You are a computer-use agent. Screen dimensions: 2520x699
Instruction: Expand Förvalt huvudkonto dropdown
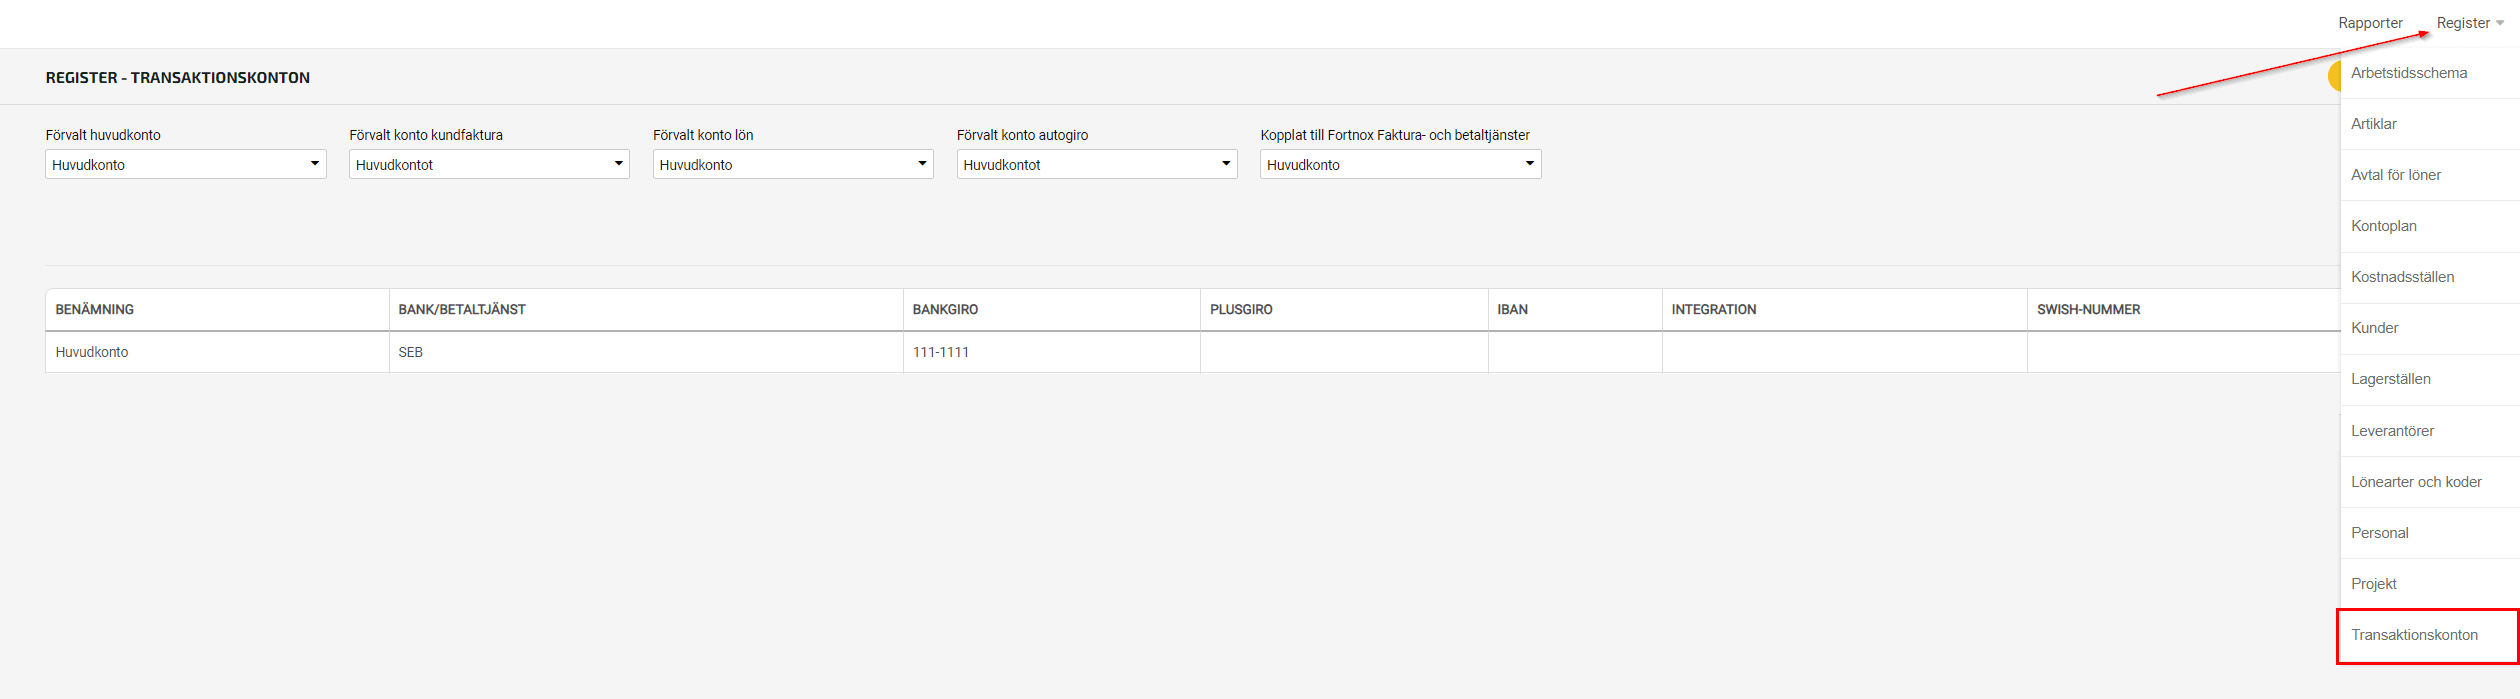[x=186, y=164]
